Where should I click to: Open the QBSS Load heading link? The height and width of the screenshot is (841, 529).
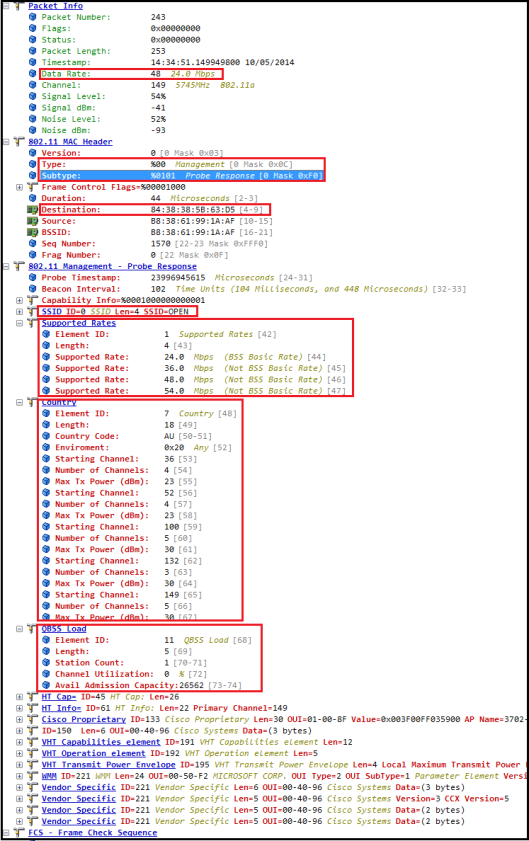coord(64,629)
